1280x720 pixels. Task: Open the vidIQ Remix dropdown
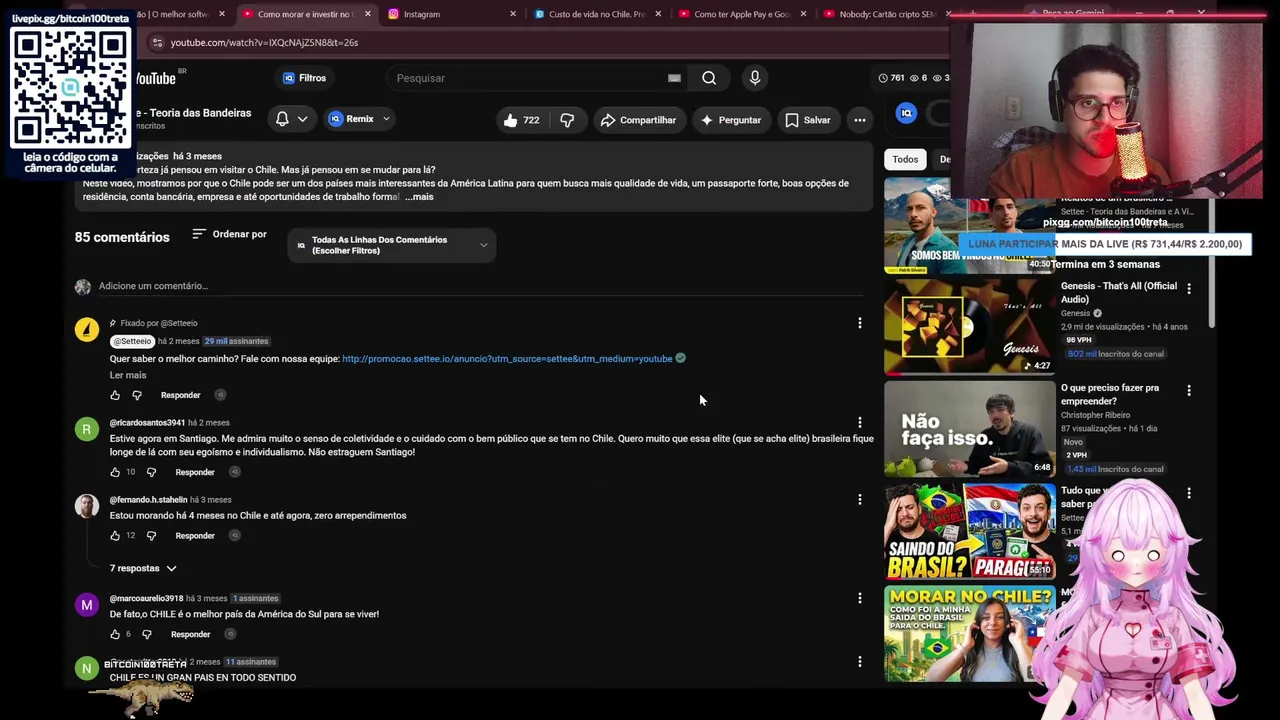point(359,120)
